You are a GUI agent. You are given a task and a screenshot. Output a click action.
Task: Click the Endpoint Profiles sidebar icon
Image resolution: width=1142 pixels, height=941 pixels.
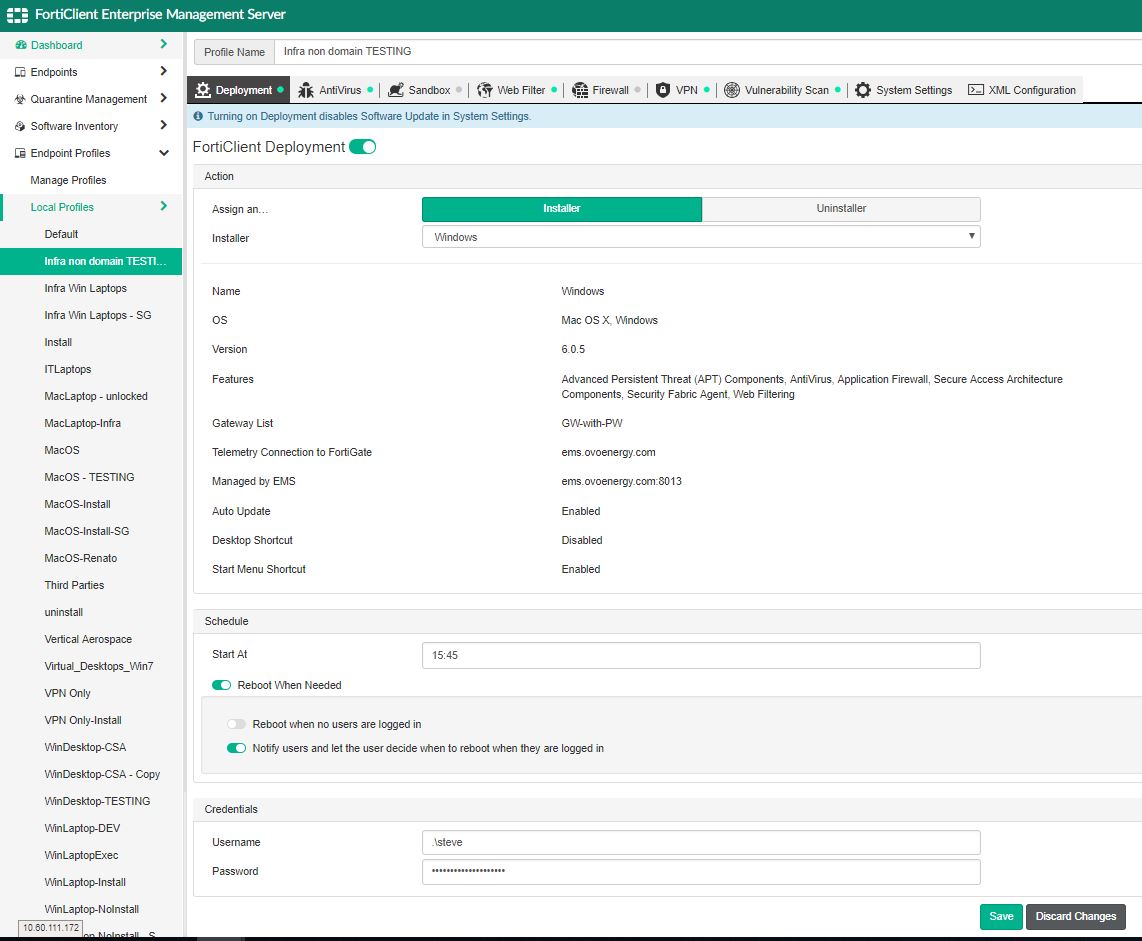coord(20,153)
